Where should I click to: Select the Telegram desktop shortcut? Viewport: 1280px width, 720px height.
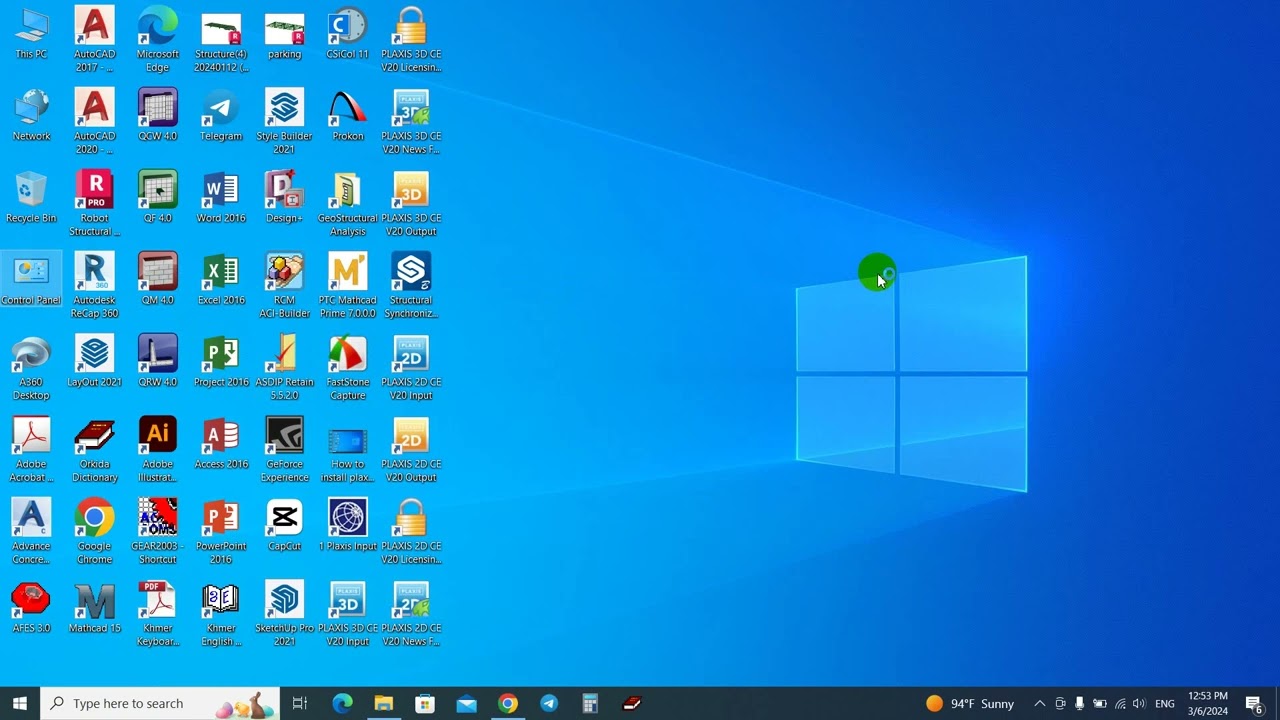click(221, 116)
